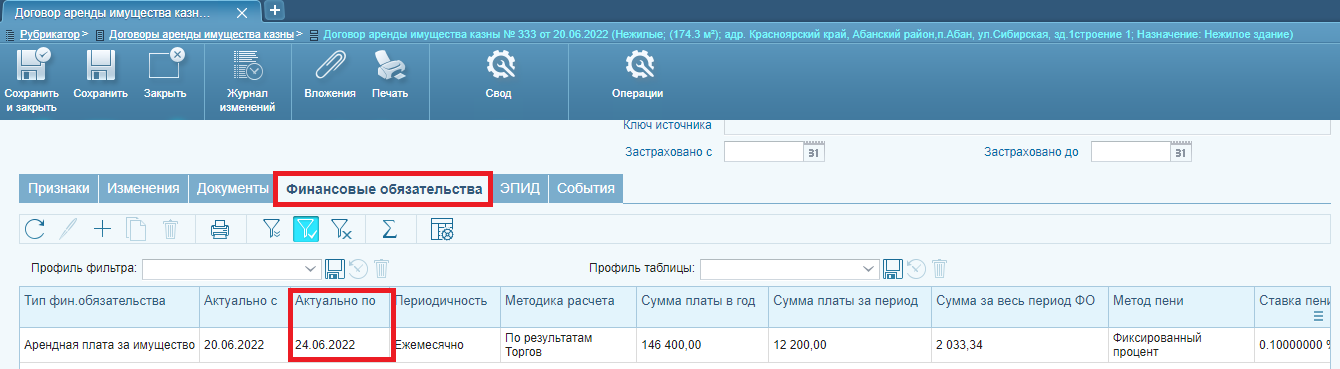Select the 'Финансовые обязательства' tab
The image size is (1340, 369).
tap(384, 188)
